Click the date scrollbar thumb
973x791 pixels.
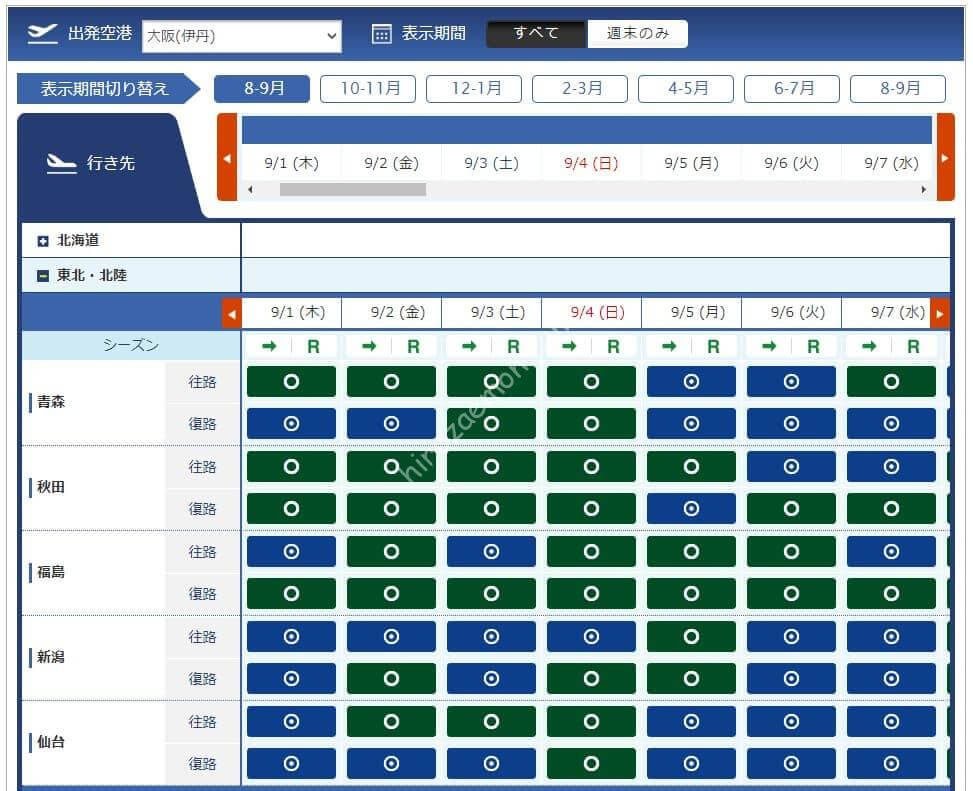point(352,190)
